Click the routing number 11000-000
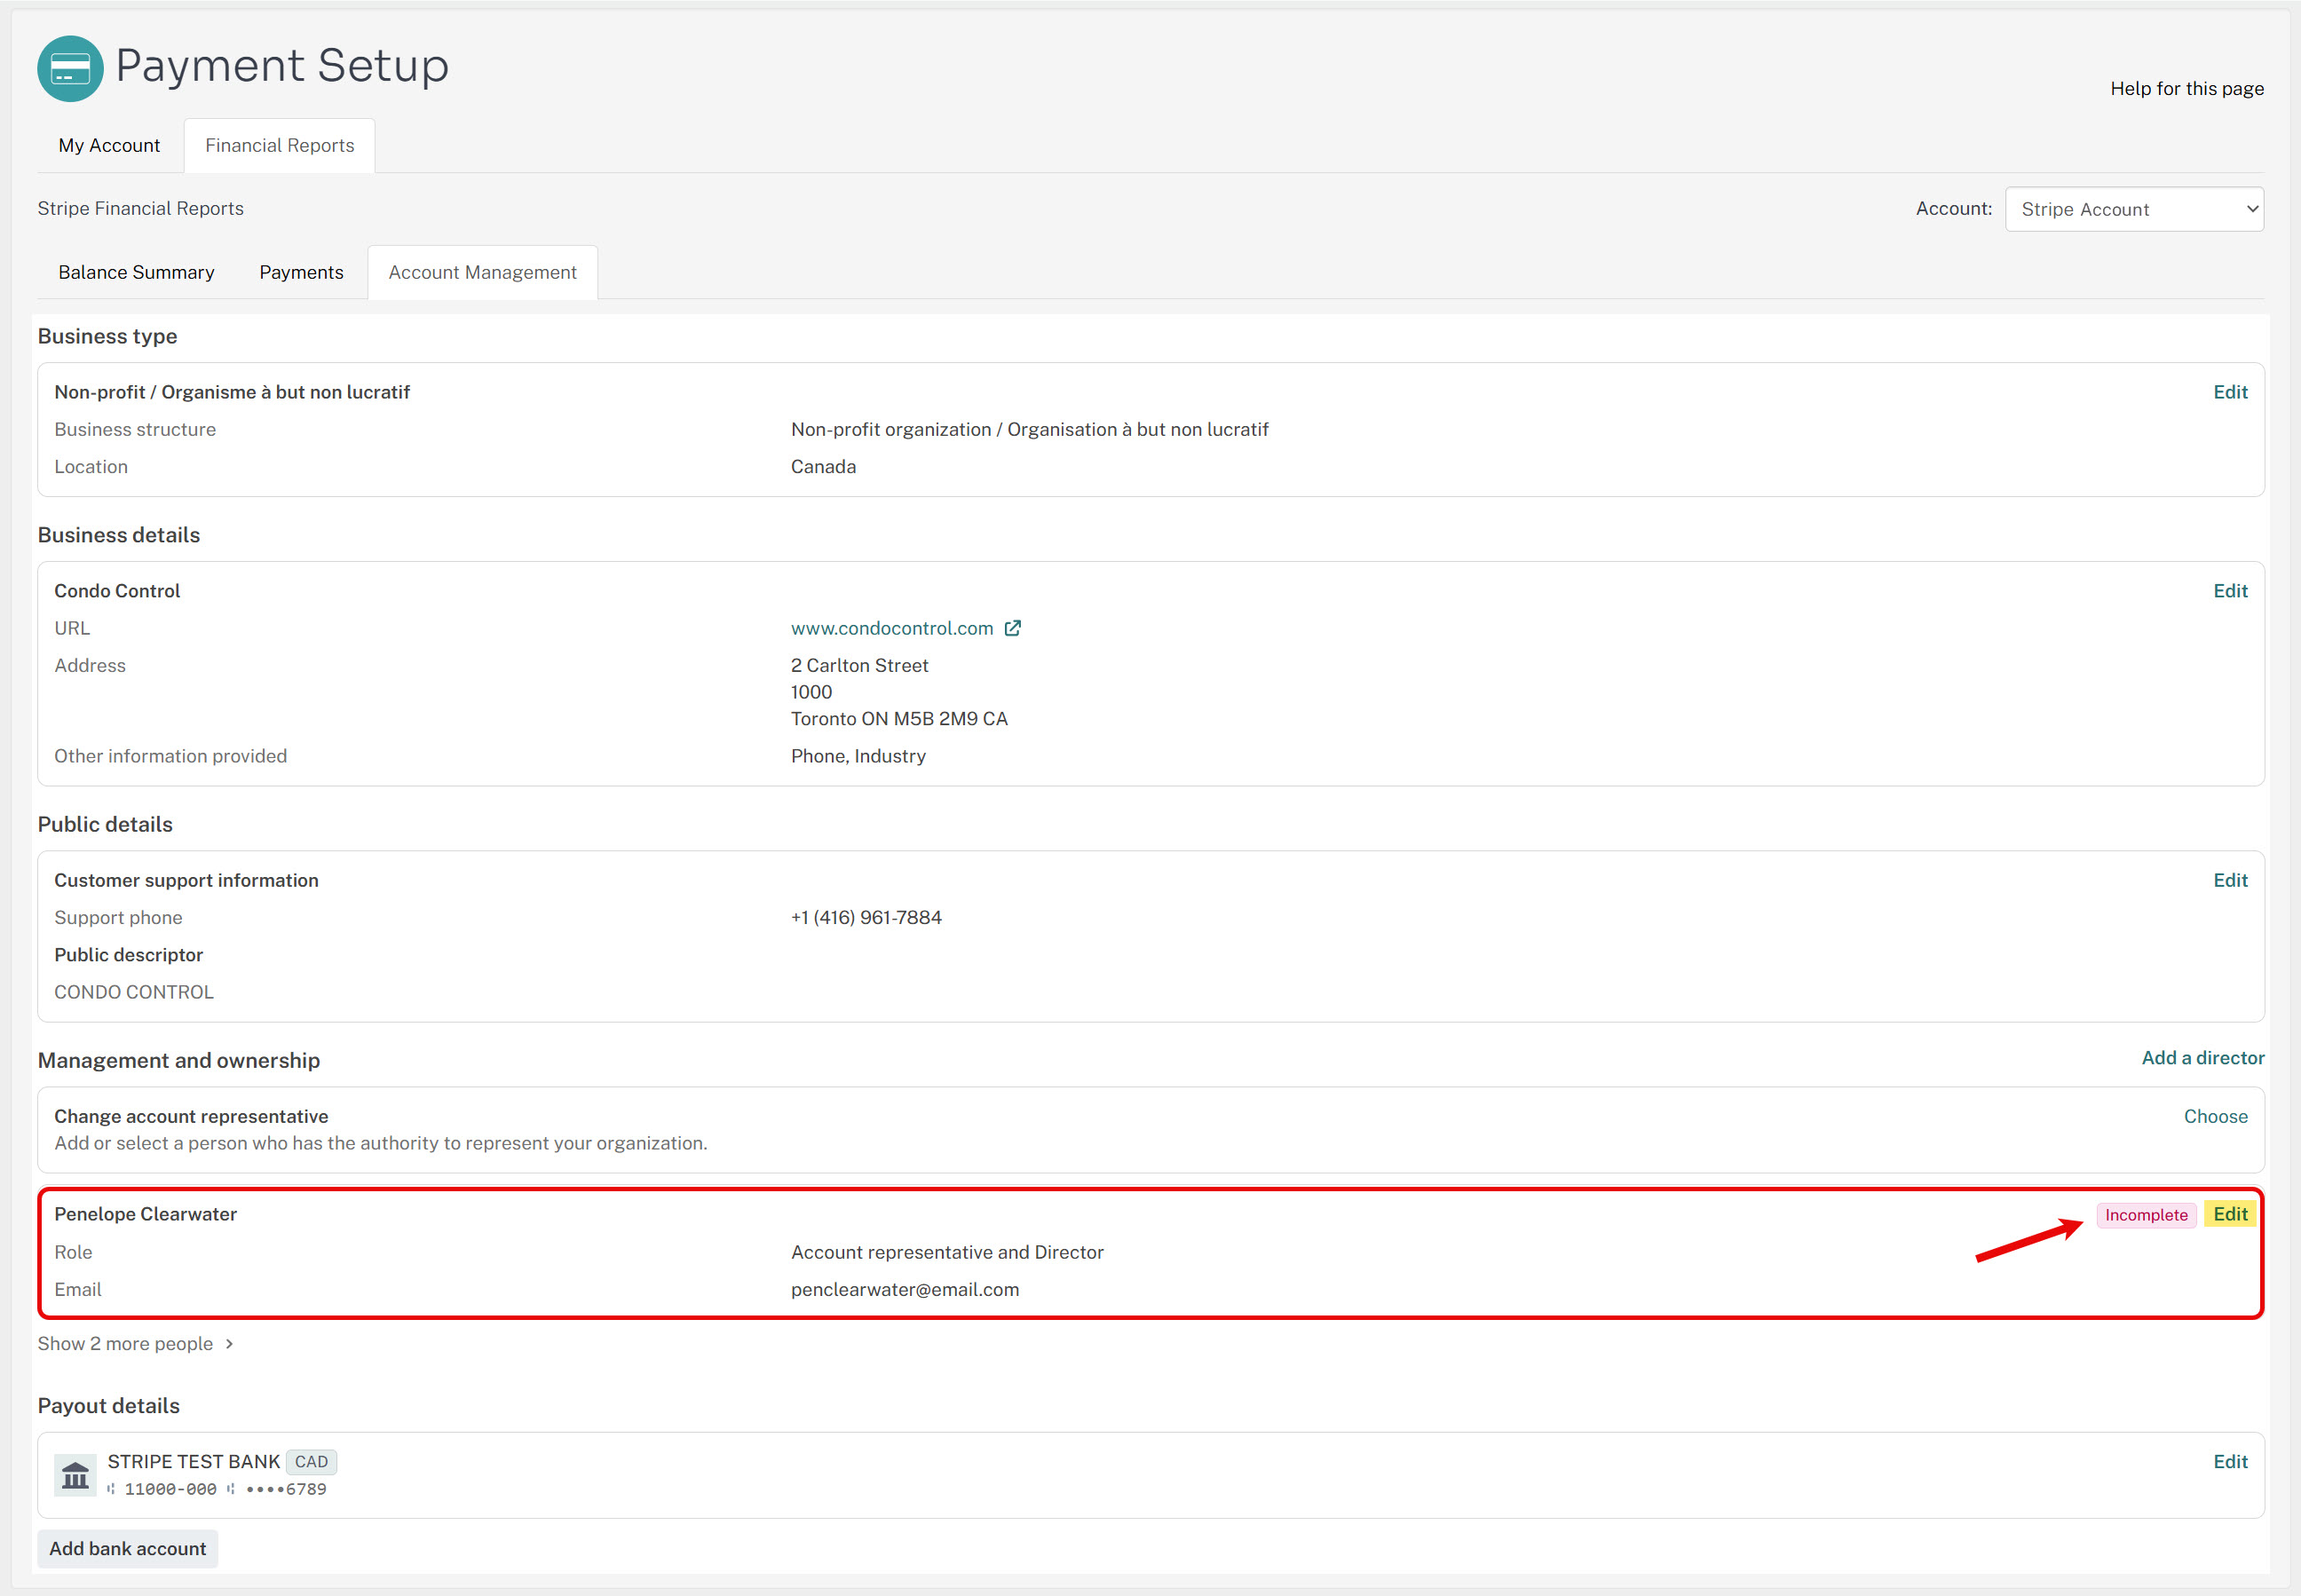The image size is (2301, 1596). [170, 1489]
